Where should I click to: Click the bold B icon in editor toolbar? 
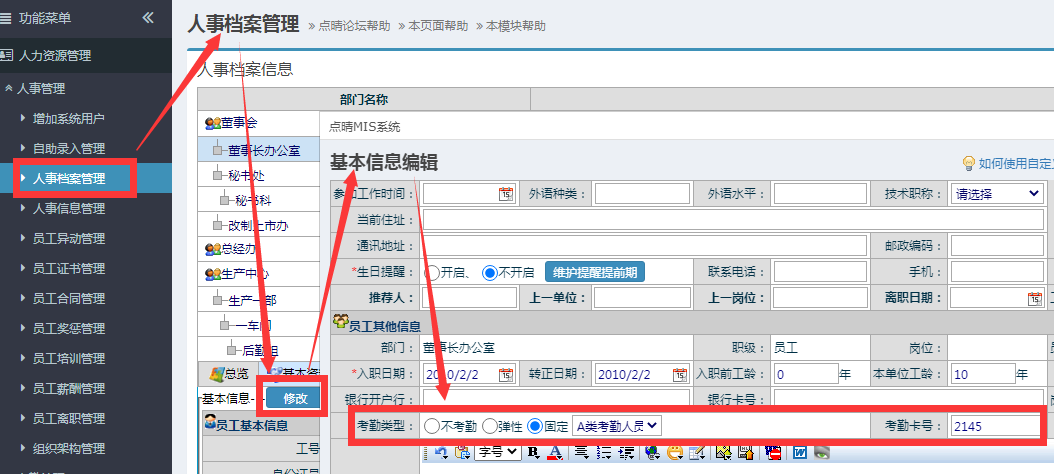[533, 453]
